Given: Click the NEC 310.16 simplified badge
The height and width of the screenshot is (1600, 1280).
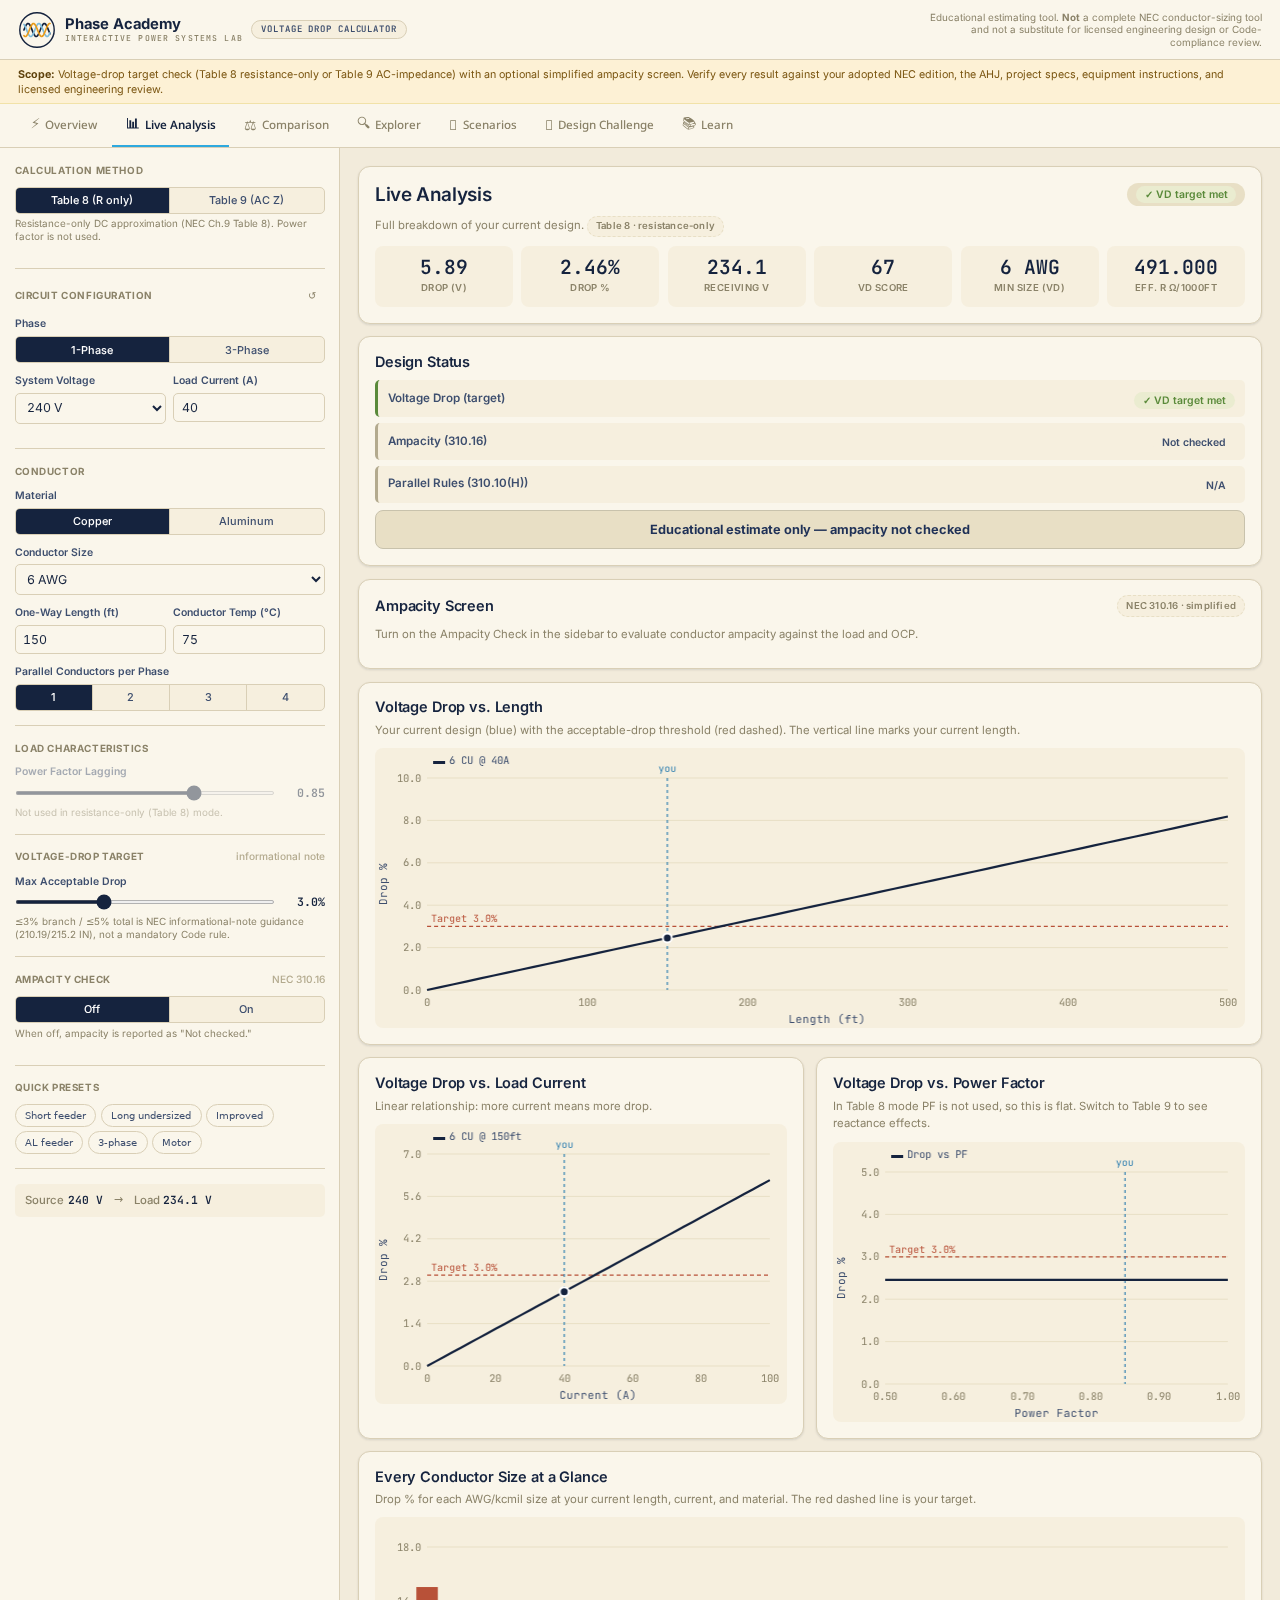Looking at the screenshot, I should pos(1181,606).
